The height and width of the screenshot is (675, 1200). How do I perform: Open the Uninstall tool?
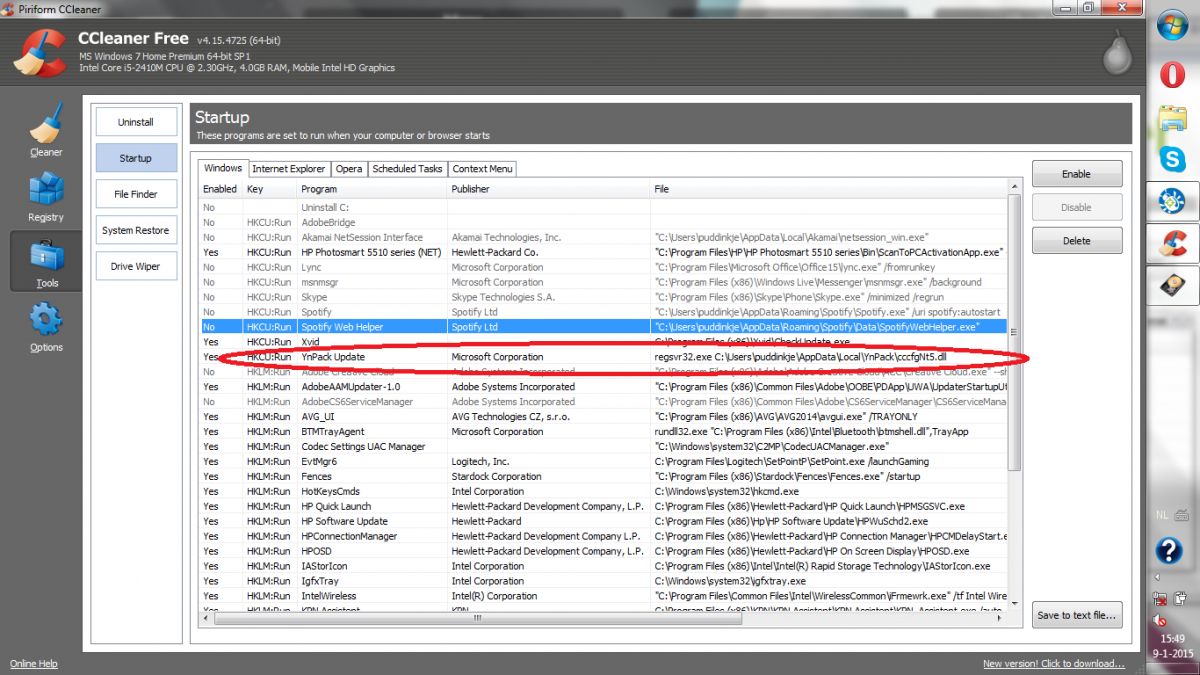(136, 122)
